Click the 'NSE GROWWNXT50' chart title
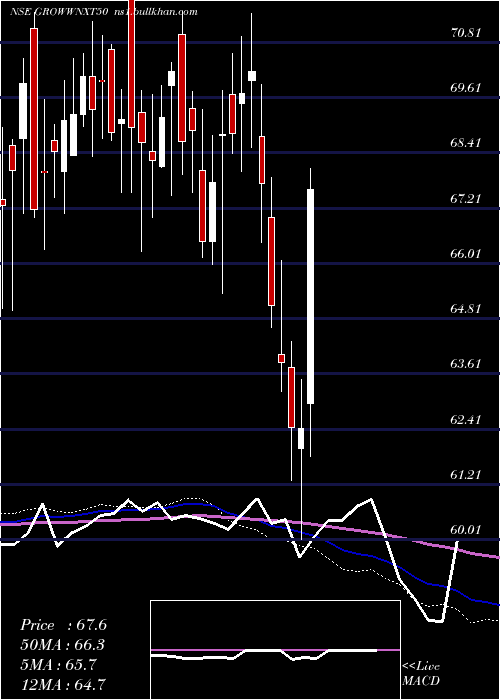Screen dimensions: 500x700 (58, 12)
